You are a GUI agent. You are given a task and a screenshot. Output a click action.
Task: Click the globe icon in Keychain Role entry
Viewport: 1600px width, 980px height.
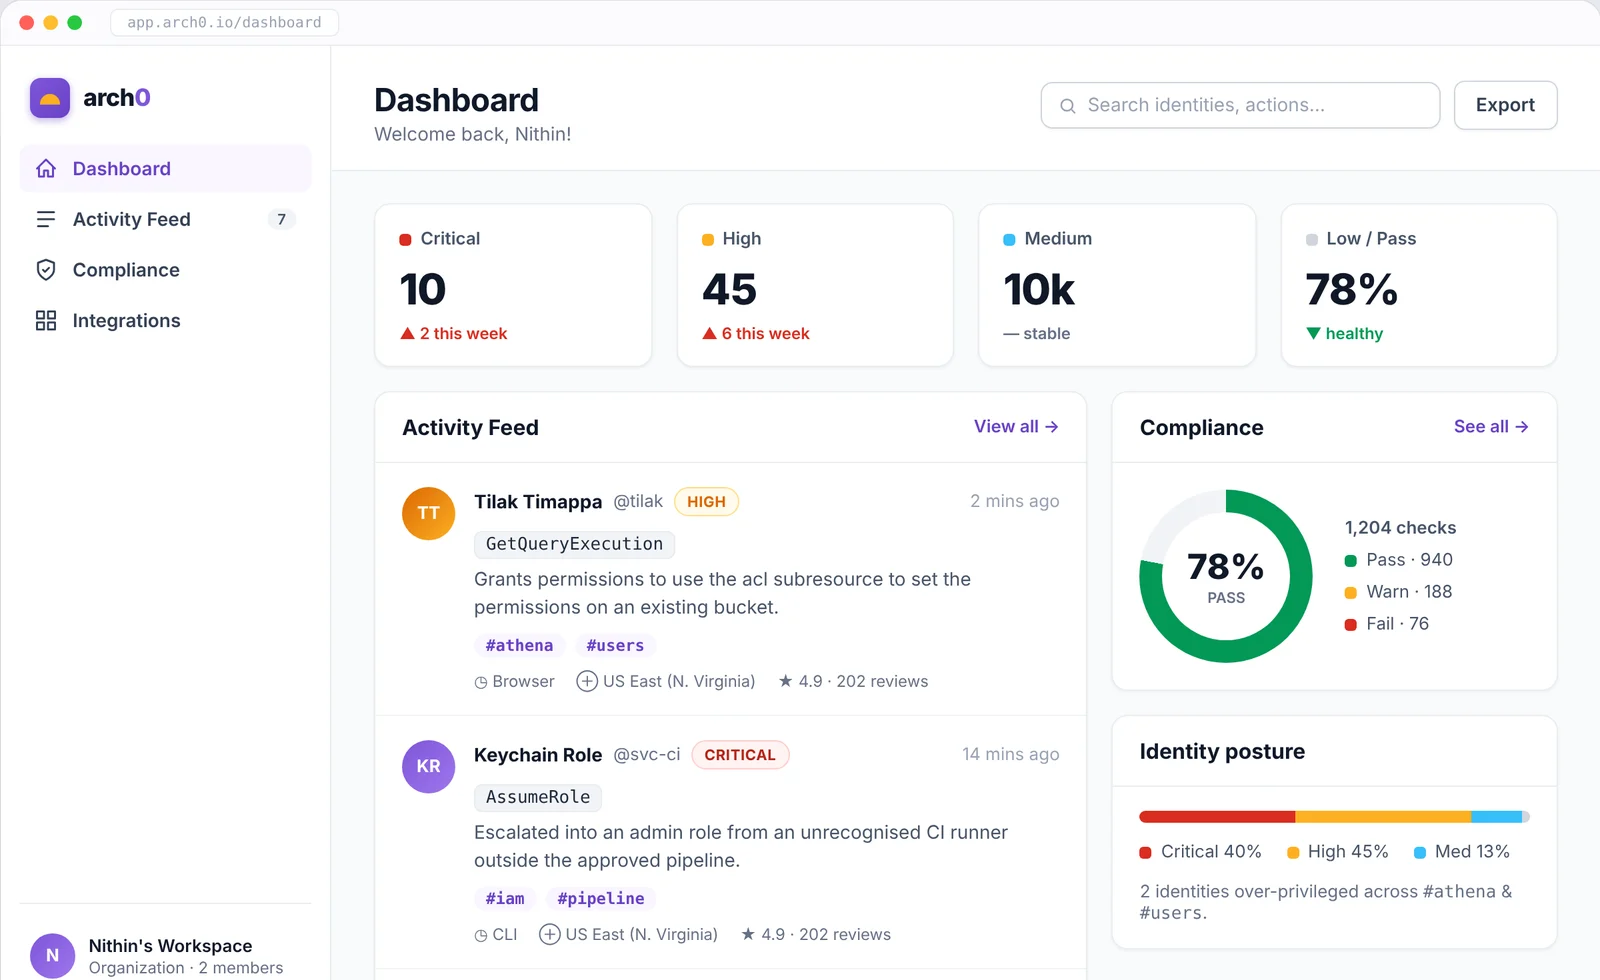[x=549, y=934]
